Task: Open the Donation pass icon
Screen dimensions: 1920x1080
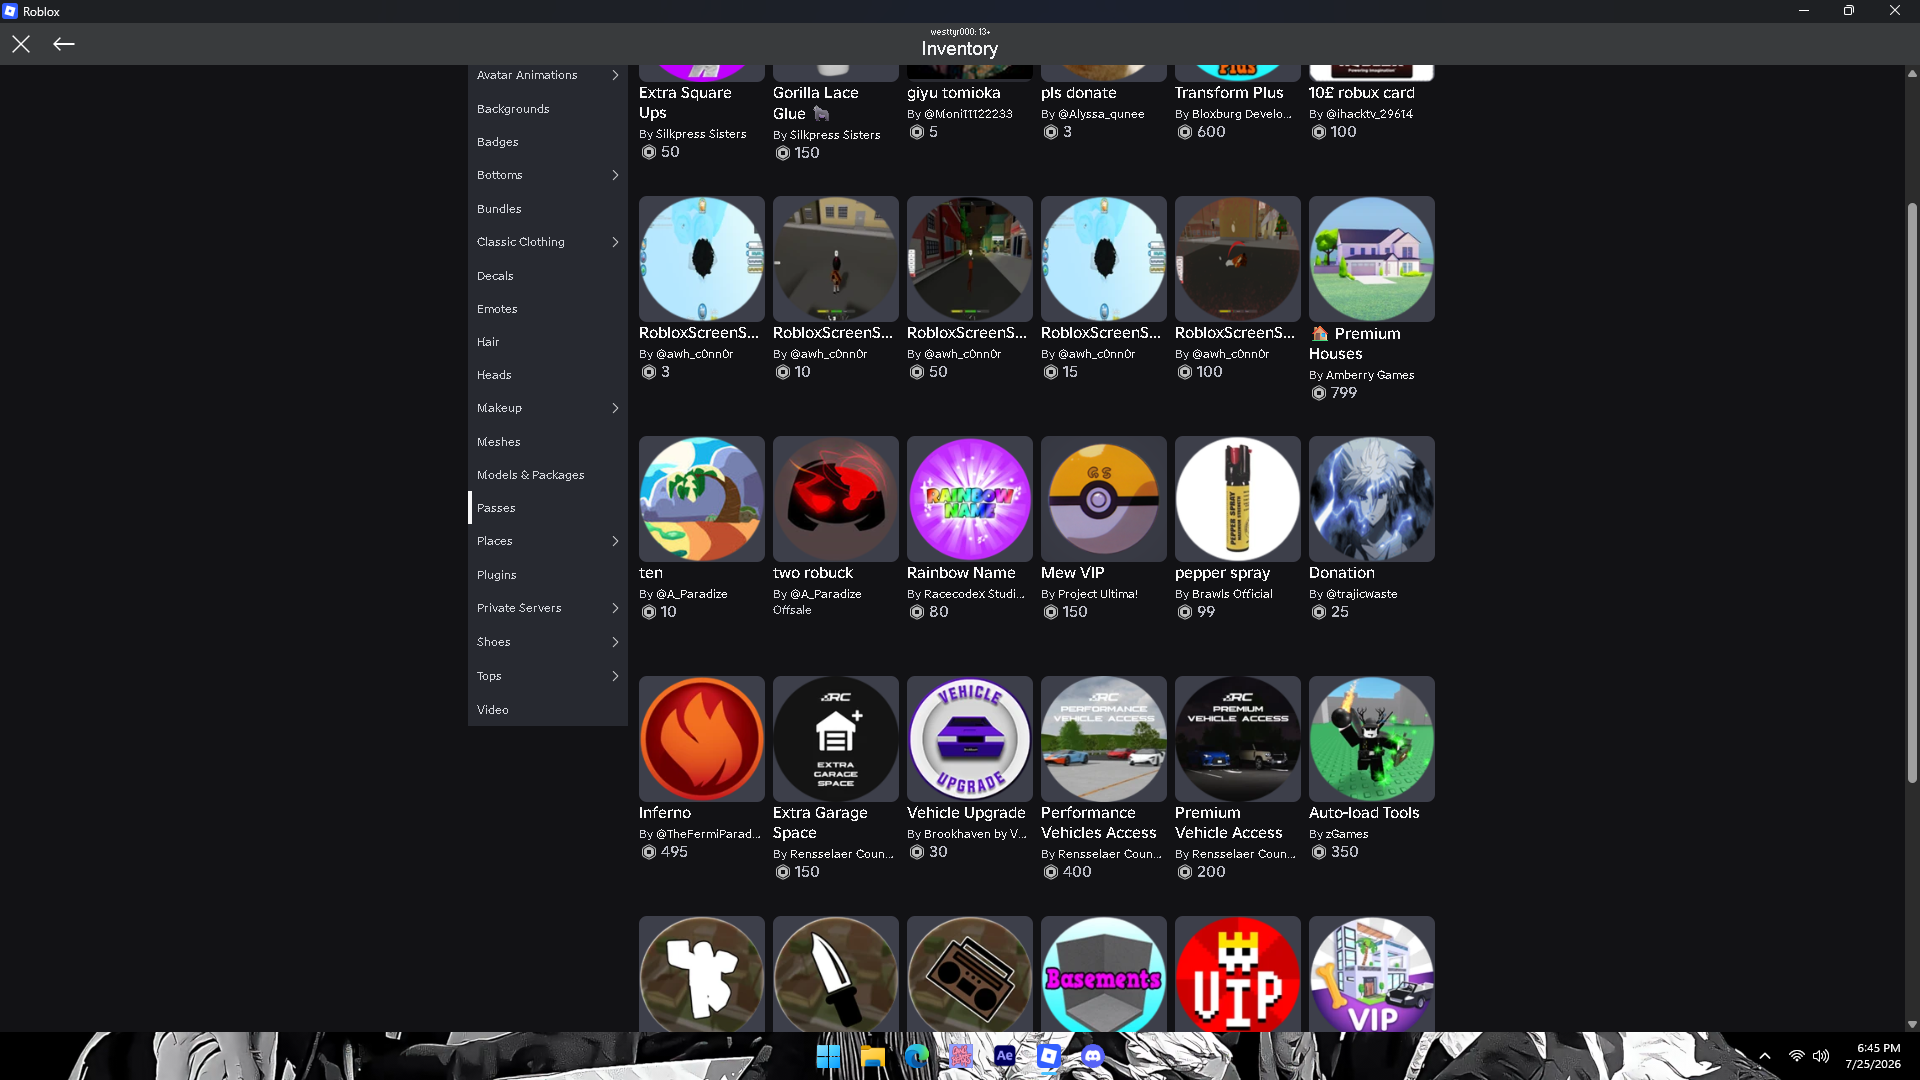Action: (1371, 499)
